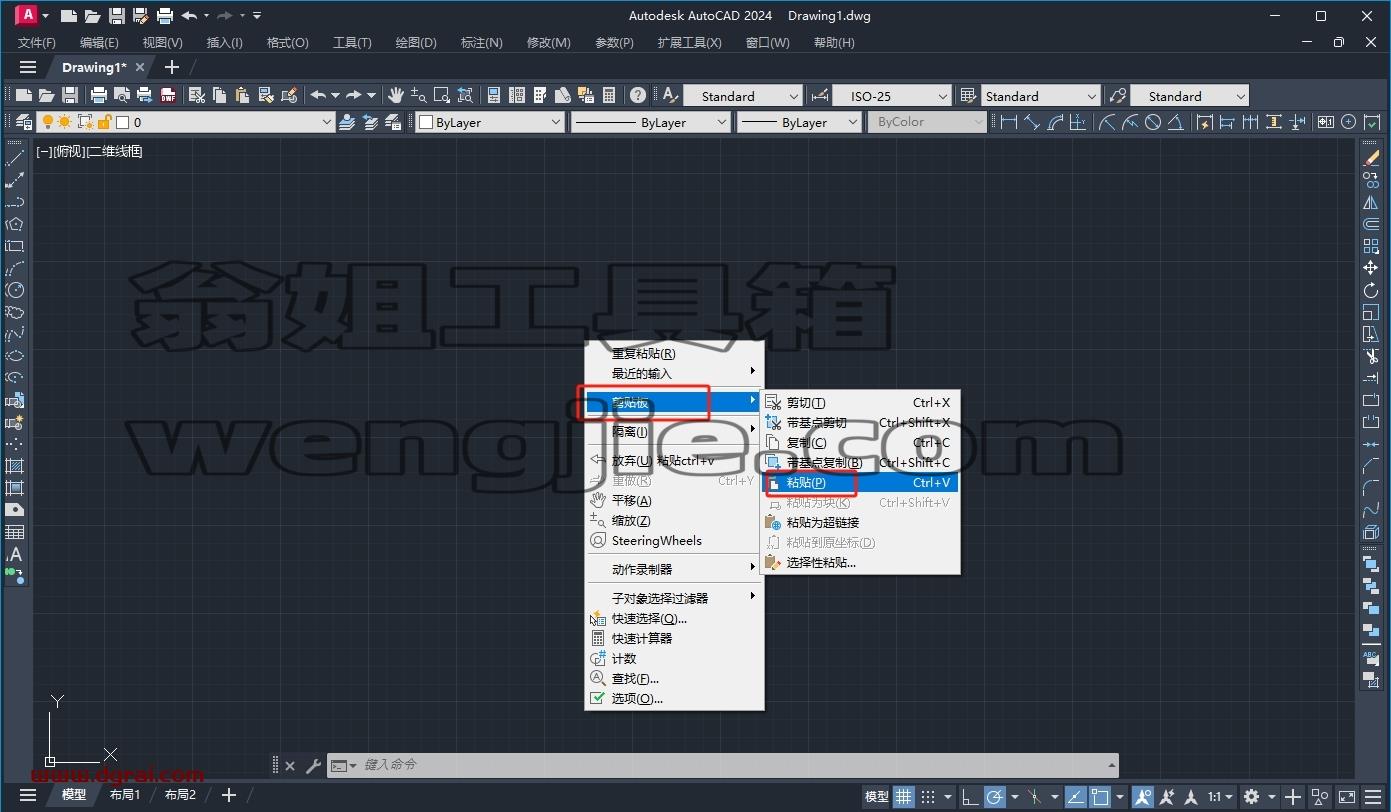Screen dimensions: 1391x812
Task: Select the multiline text A tool
Action: (x=14, y=554)
